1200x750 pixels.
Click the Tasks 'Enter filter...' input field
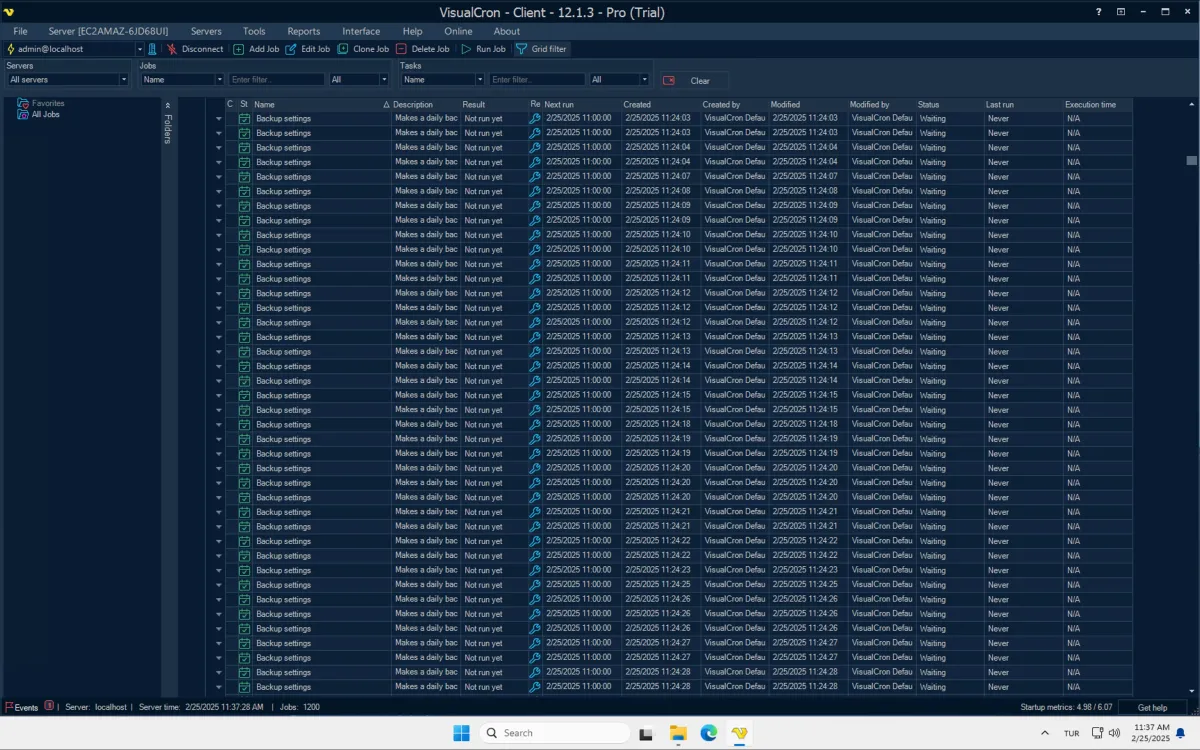(x=537, y=80)
